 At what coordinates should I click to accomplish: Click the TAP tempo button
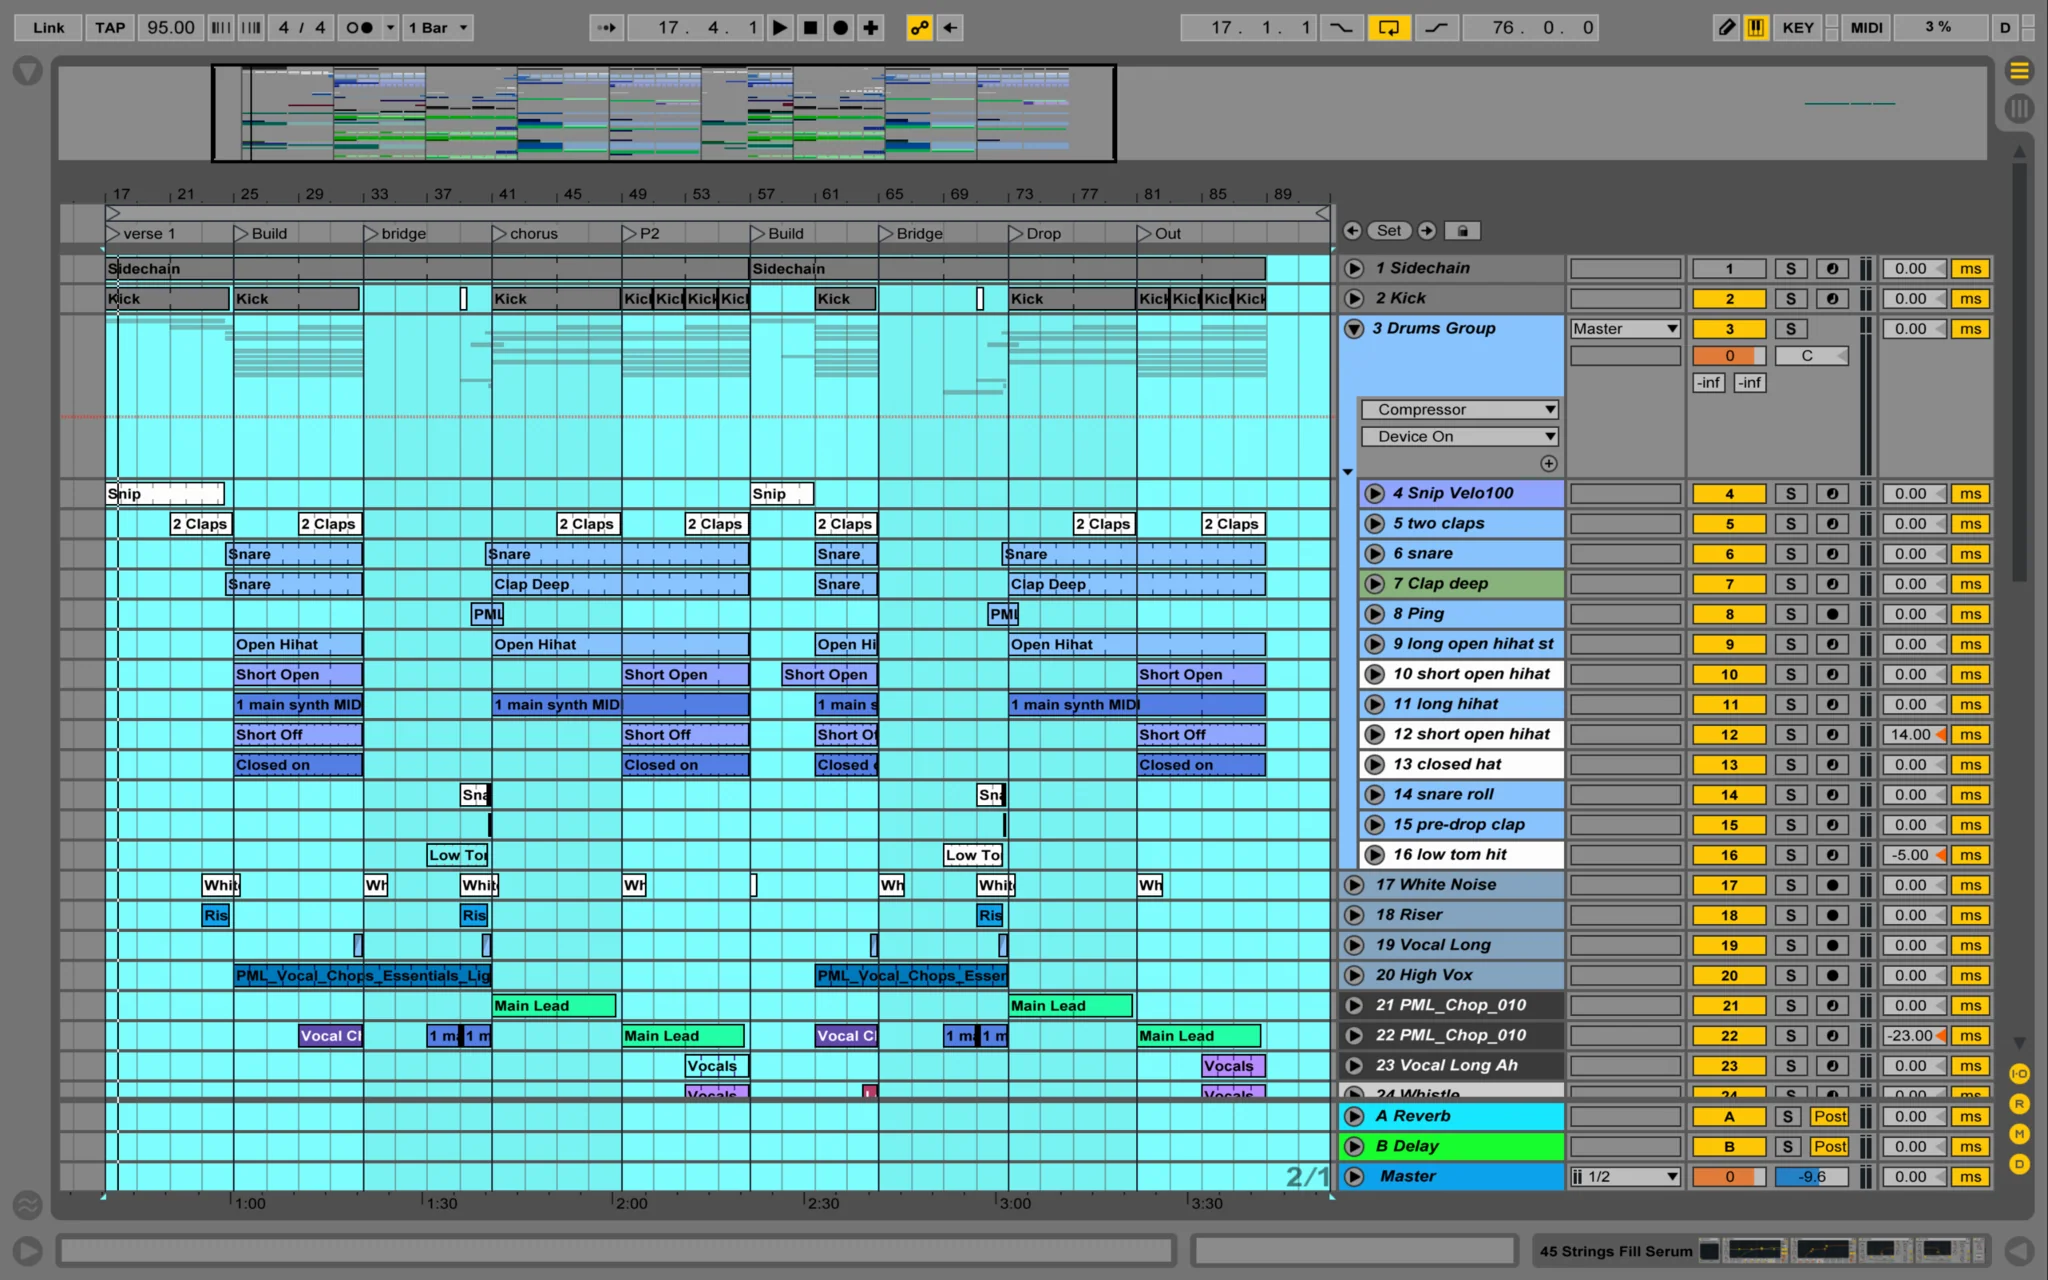pyautogui.click(x=110, y=28)
